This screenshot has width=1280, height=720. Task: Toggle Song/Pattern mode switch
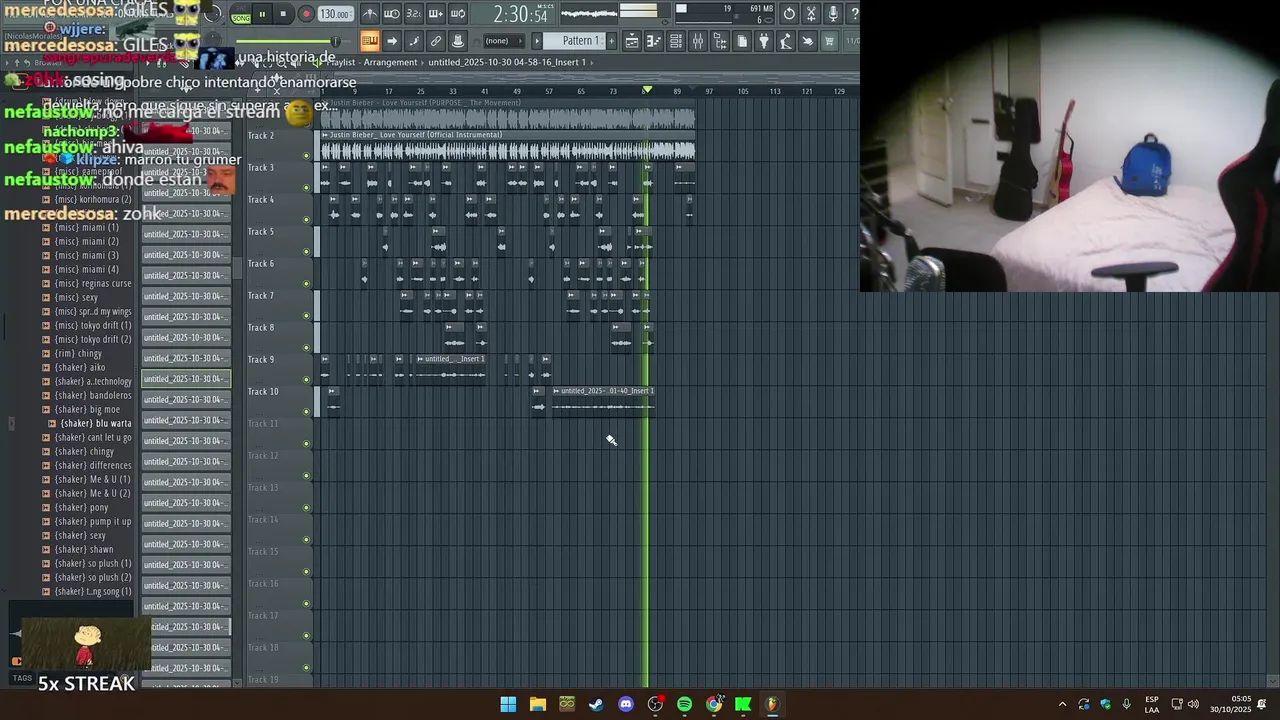pos(241,14)
